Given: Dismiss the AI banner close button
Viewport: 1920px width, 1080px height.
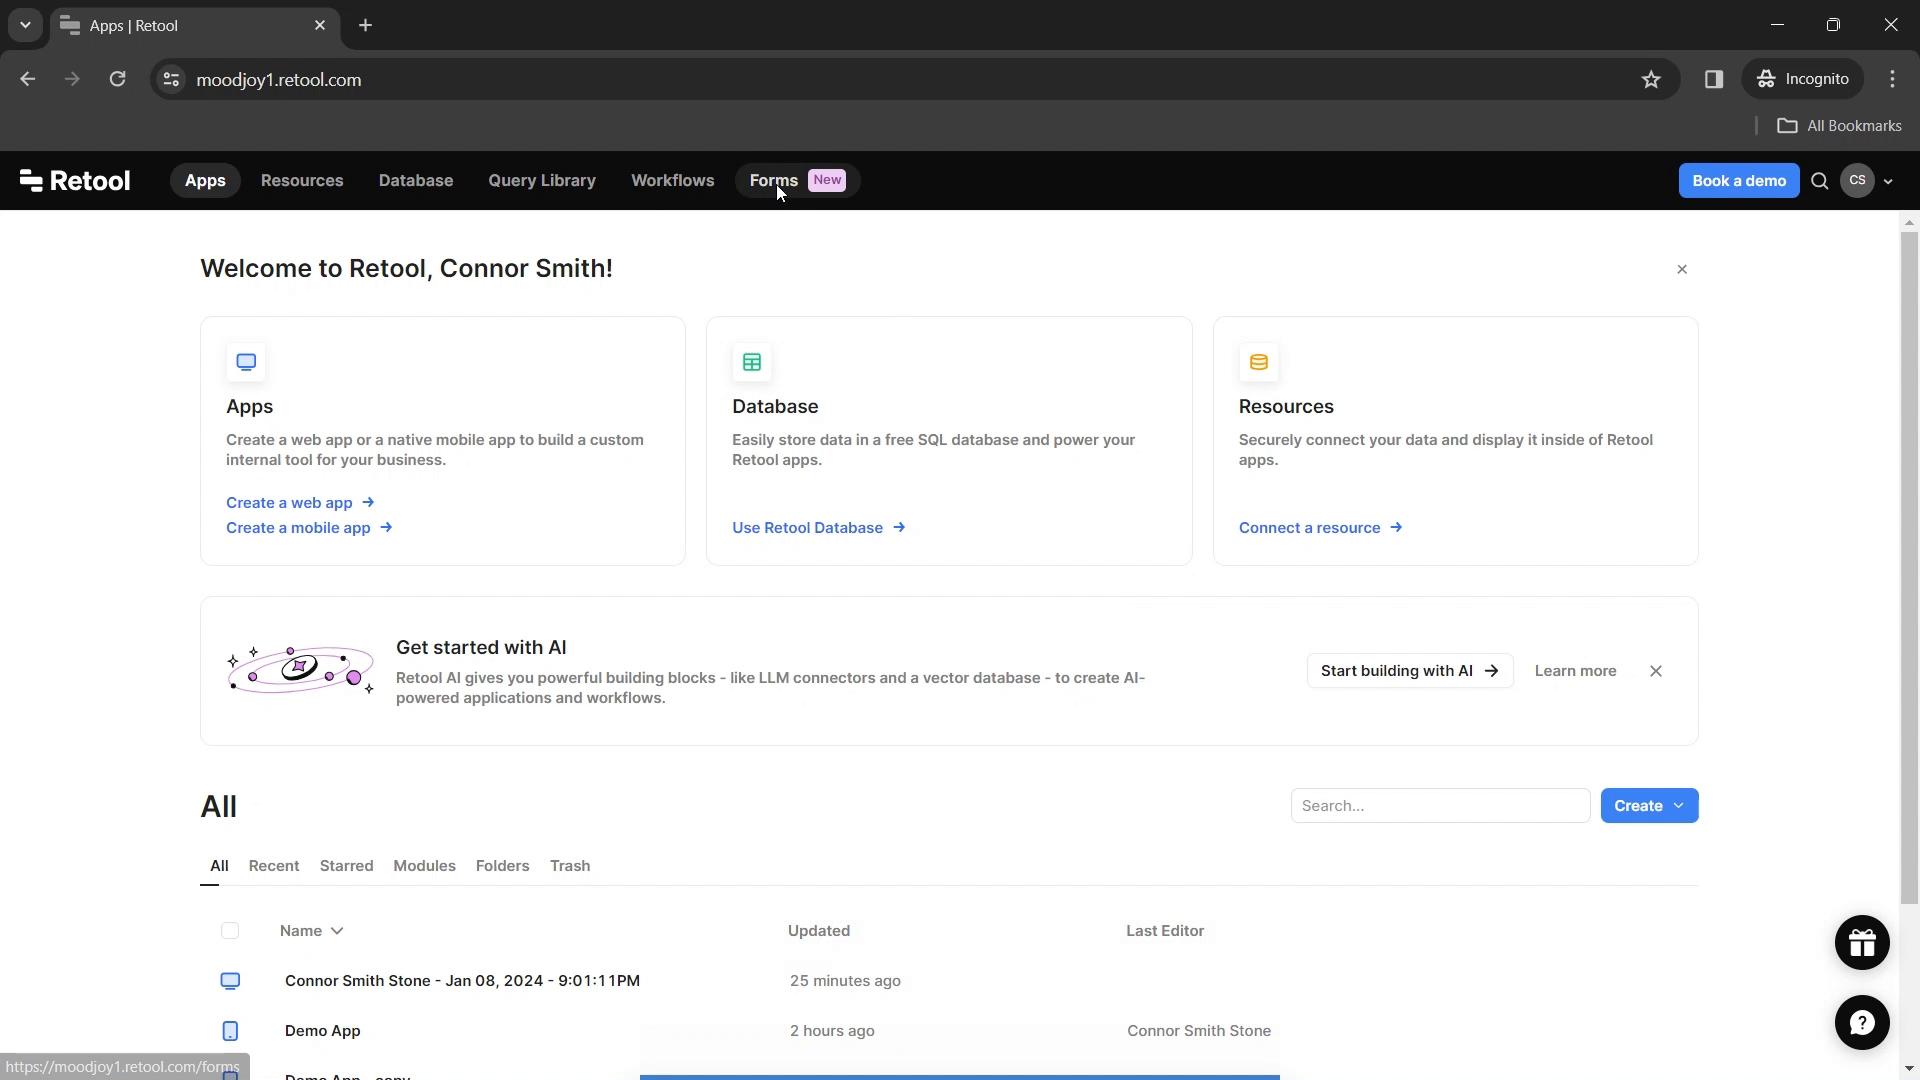Looking at the screenshot, I should pos(1658,671).
